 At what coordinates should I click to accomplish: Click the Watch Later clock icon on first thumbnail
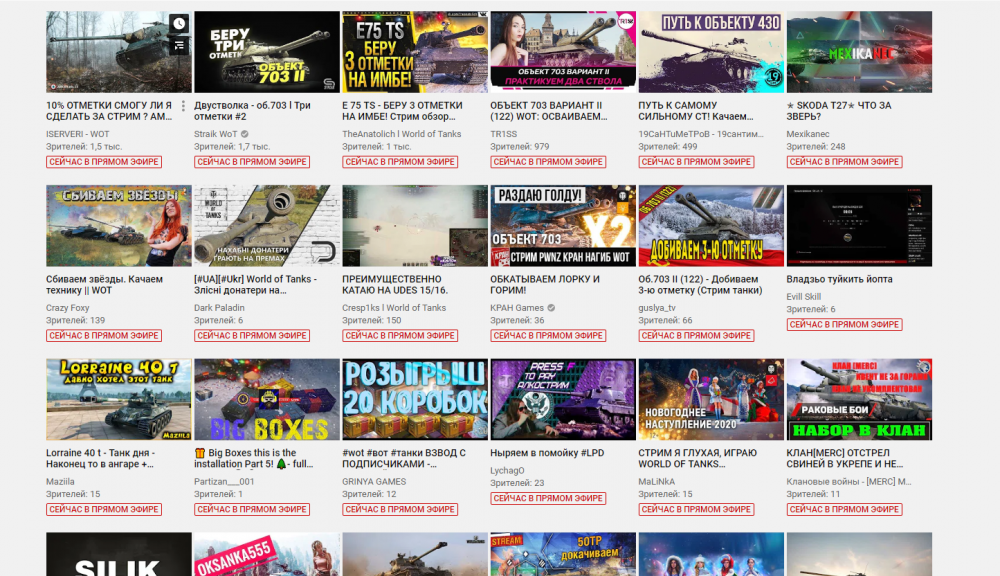pos(179,23)
